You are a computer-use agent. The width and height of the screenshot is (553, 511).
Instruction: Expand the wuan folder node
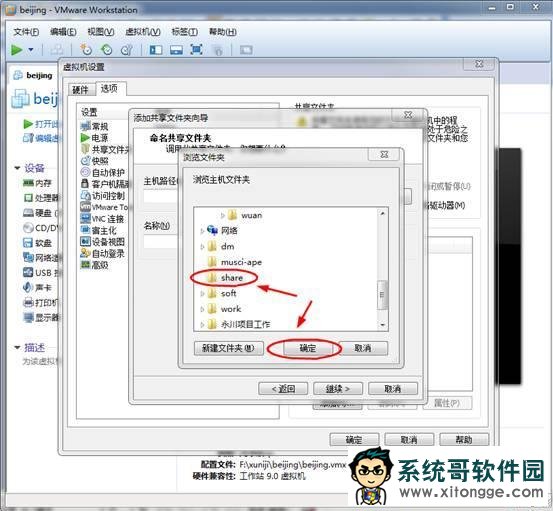point(223,215)
